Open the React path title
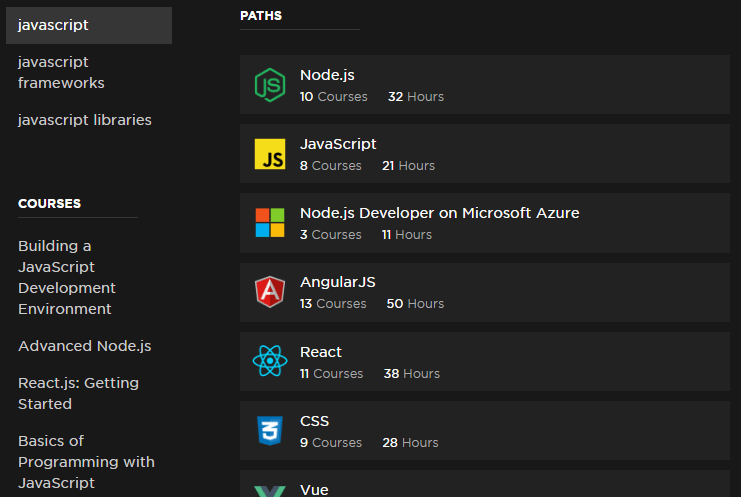This screenshot has width=741, height=497. tap(320, 352)
